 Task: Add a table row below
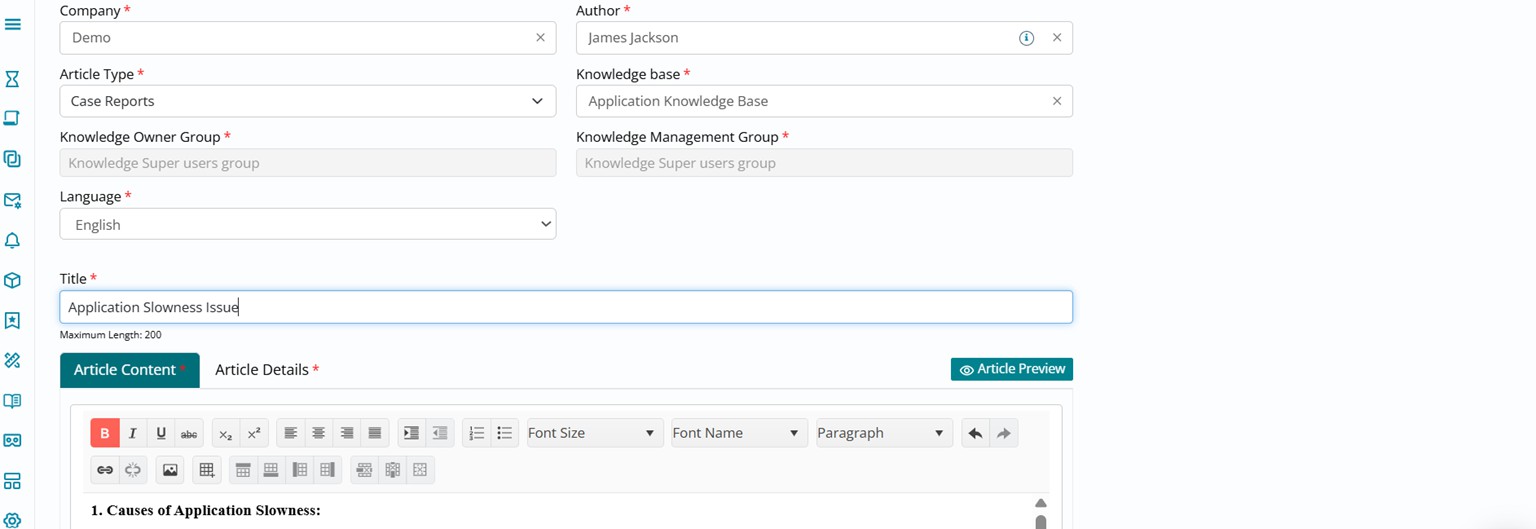tap(271, 470)
